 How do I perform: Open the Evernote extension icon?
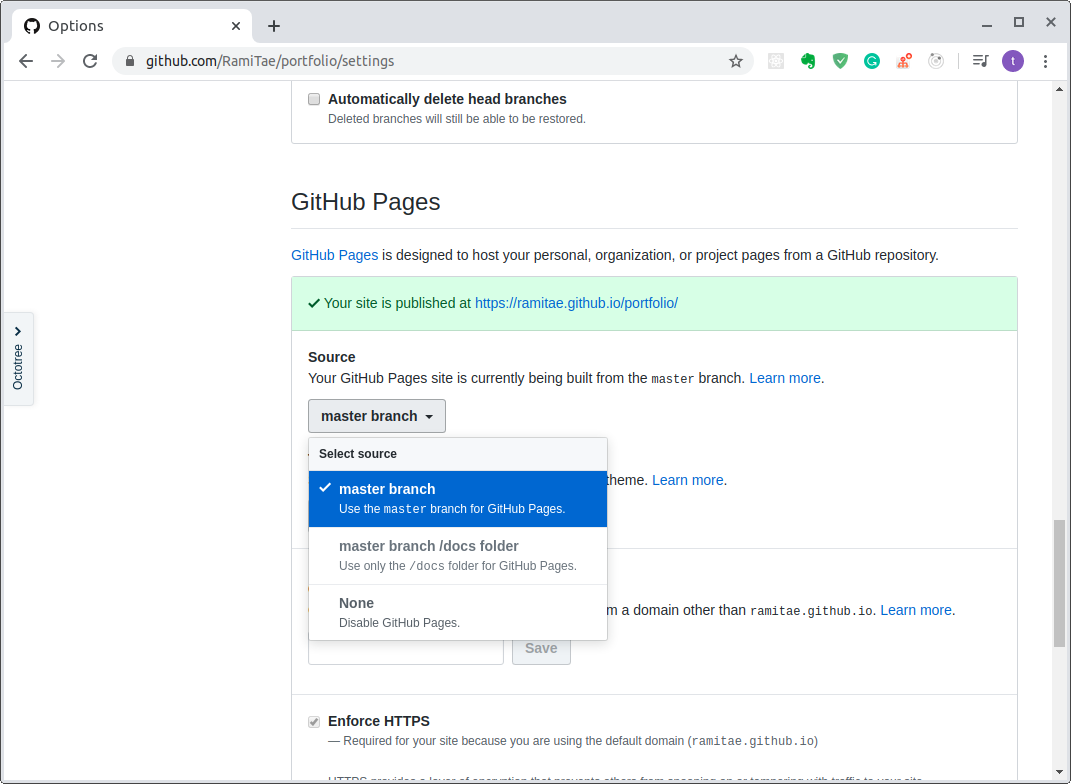(x=808, y=61)
